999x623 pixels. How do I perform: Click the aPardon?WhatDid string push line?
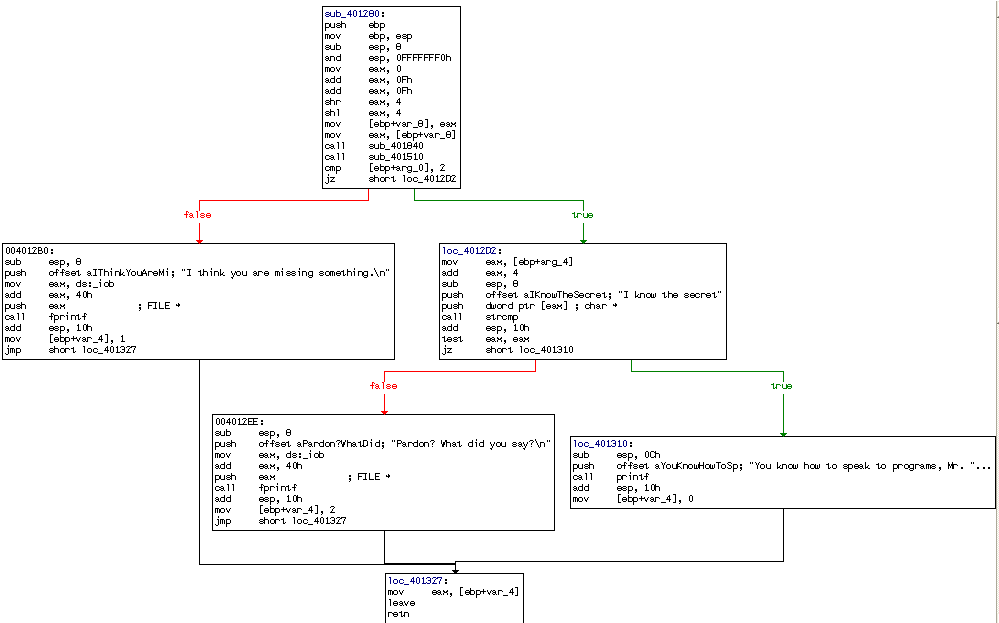pyautogui.click(x=383, y=444)
